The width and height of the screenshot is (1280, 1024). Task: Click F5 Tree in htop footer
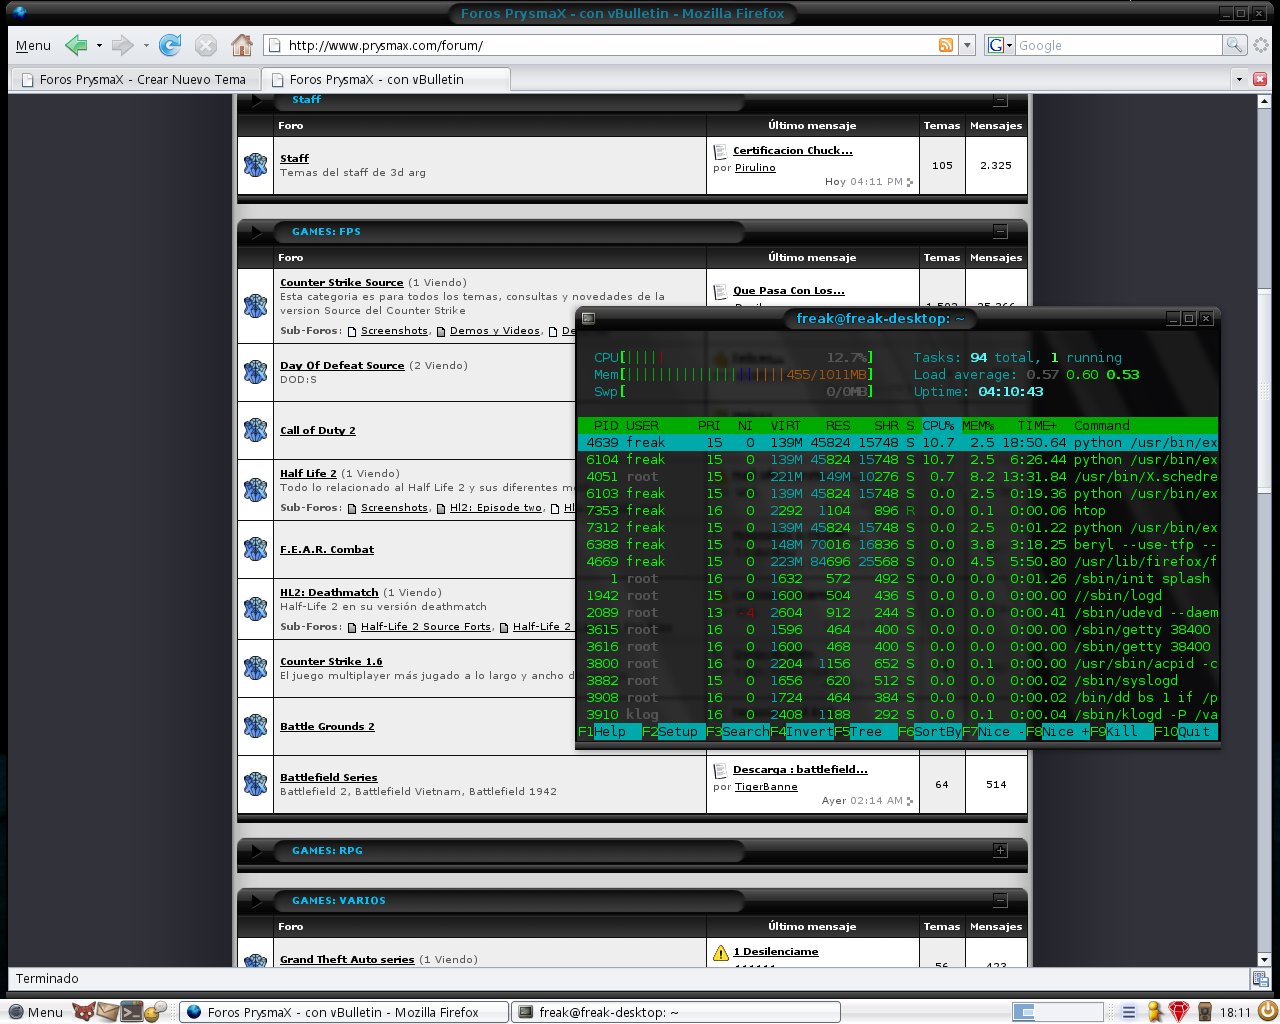click(866, 731)
